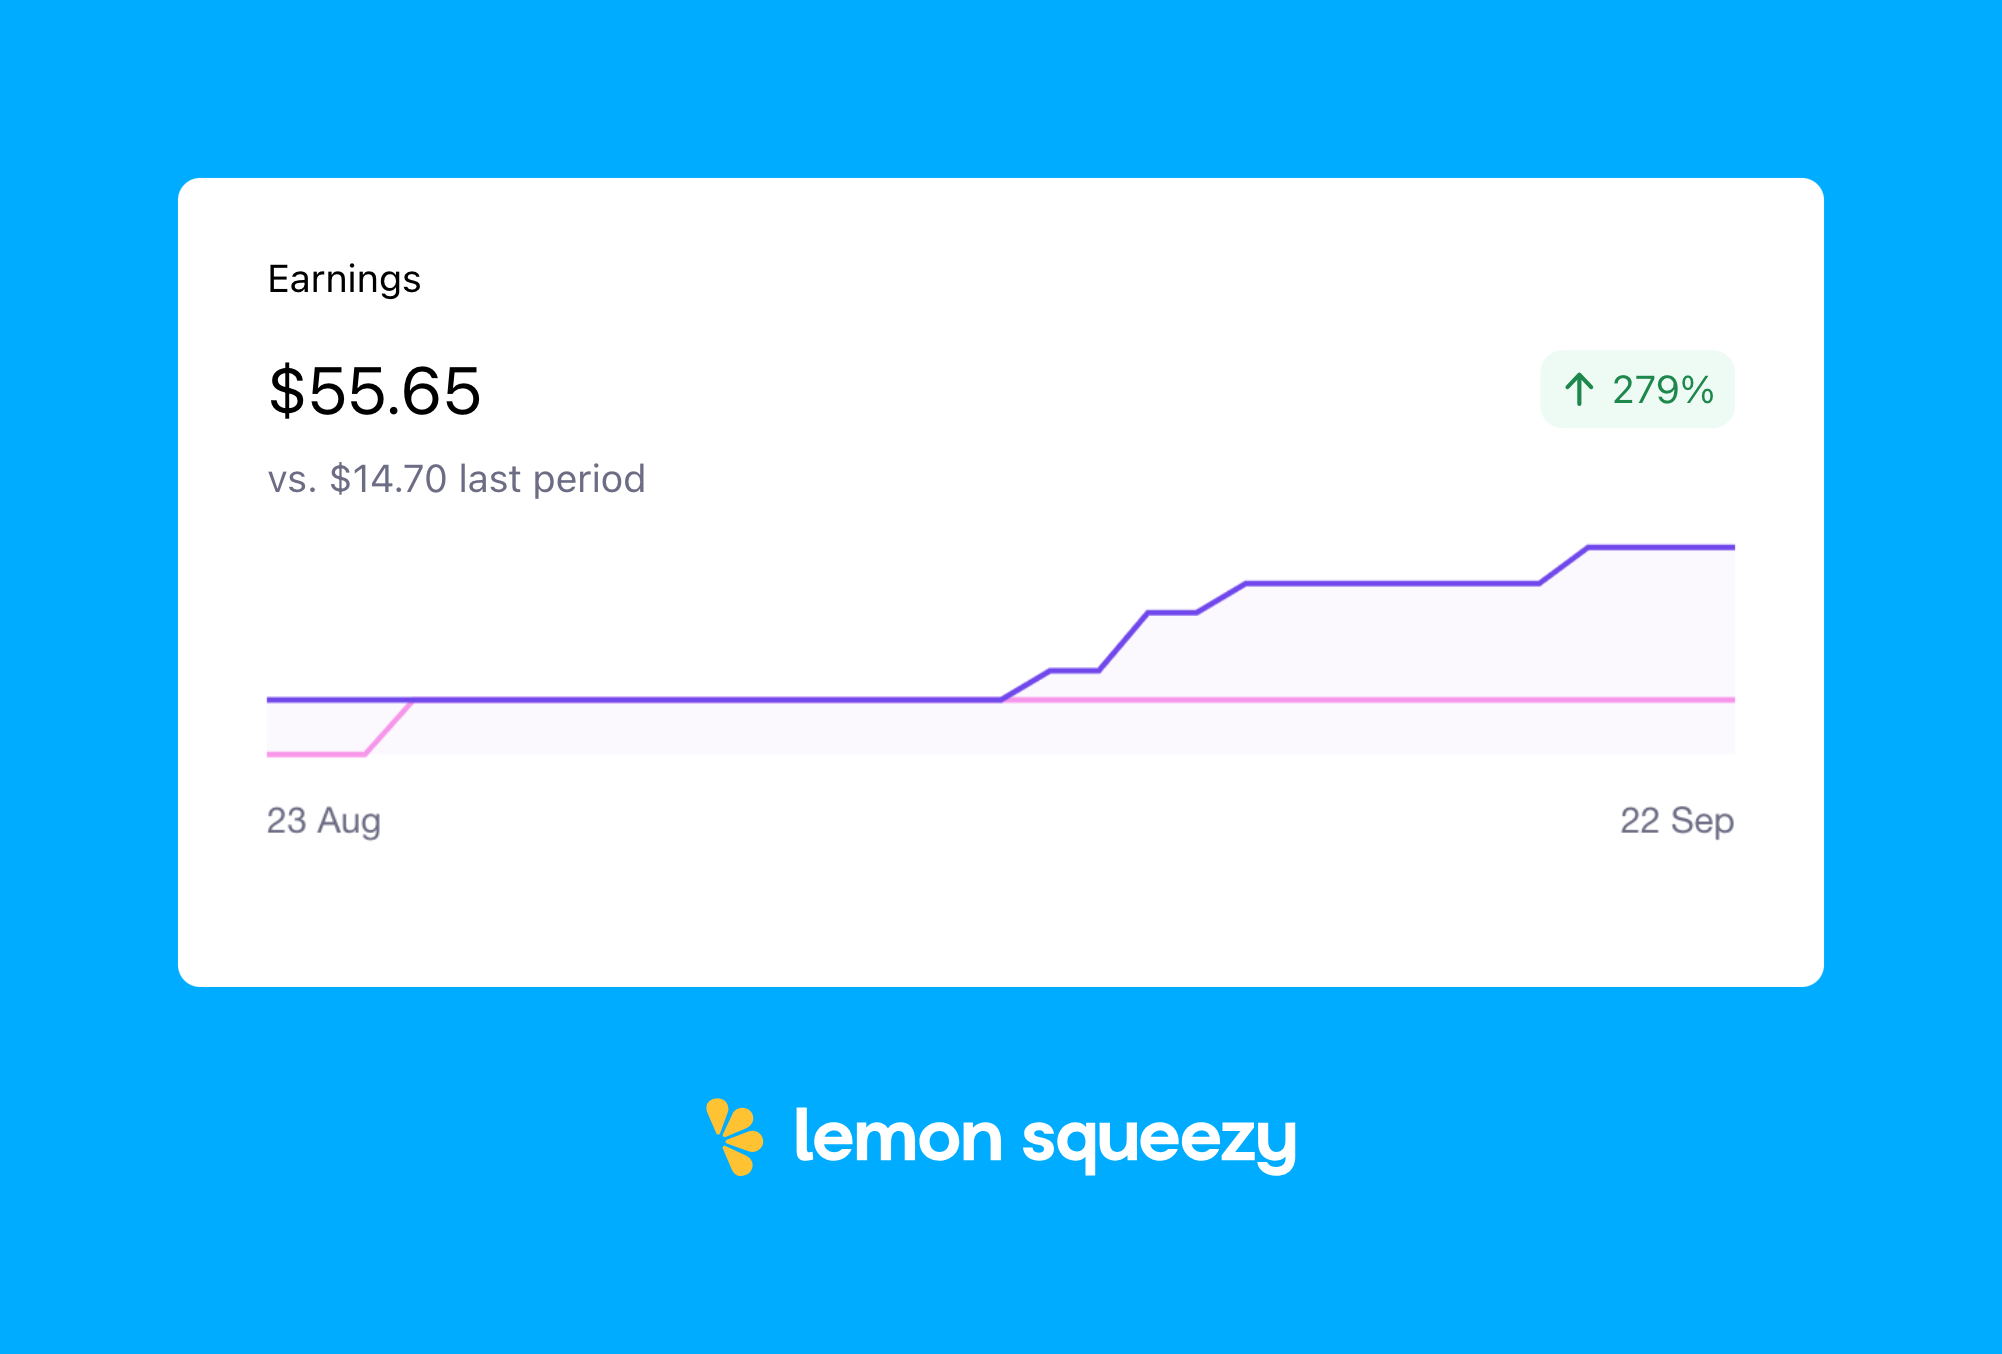This screenshot has height=1354, width=2002.
Task: Click the word "lemon" in the wordmark
Action: [897, 1137]
